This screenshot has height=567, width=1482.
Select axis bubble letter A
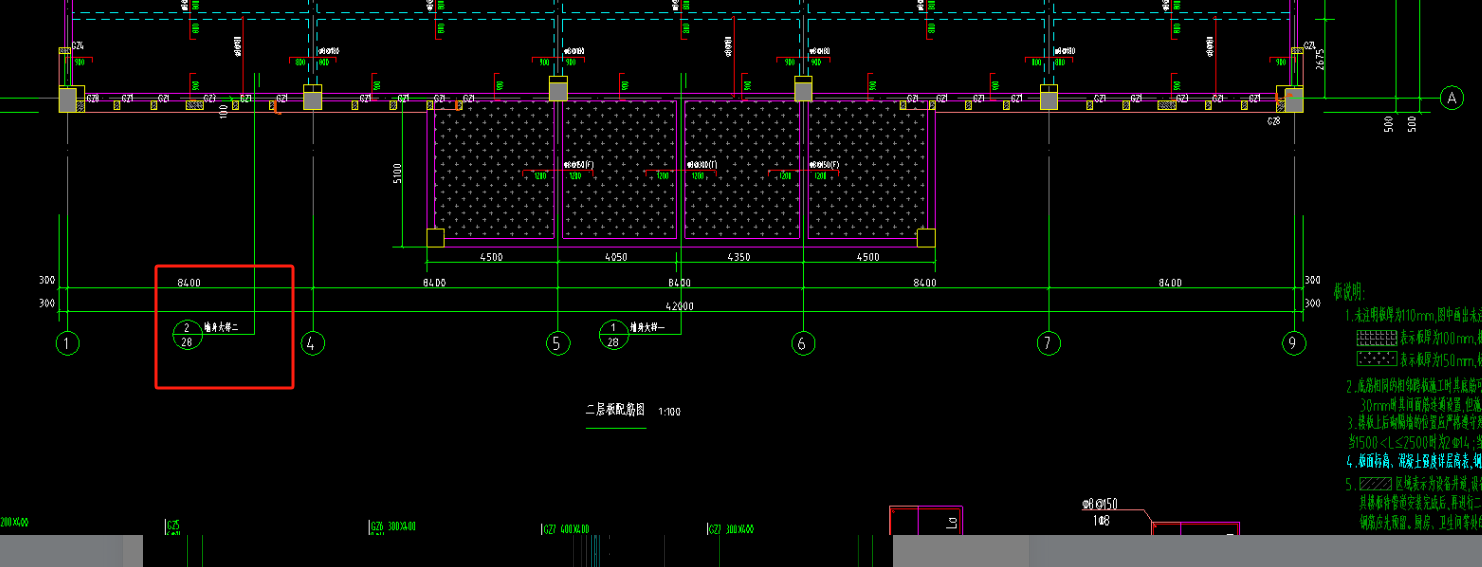(1451, 98)
